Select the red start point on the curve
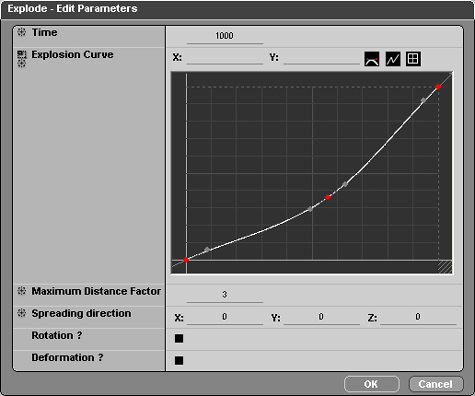 186,260
